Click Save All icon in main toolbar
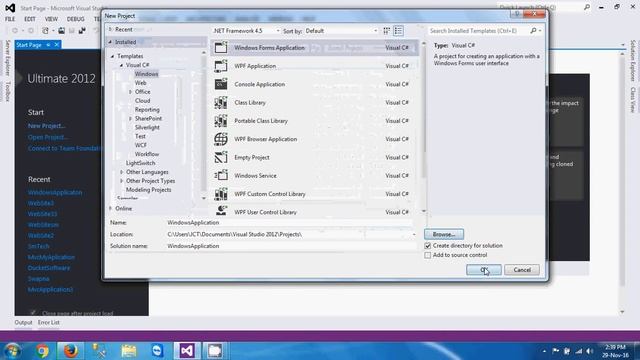This screenshot has width=640, height=360. click(x=82, y=31)
